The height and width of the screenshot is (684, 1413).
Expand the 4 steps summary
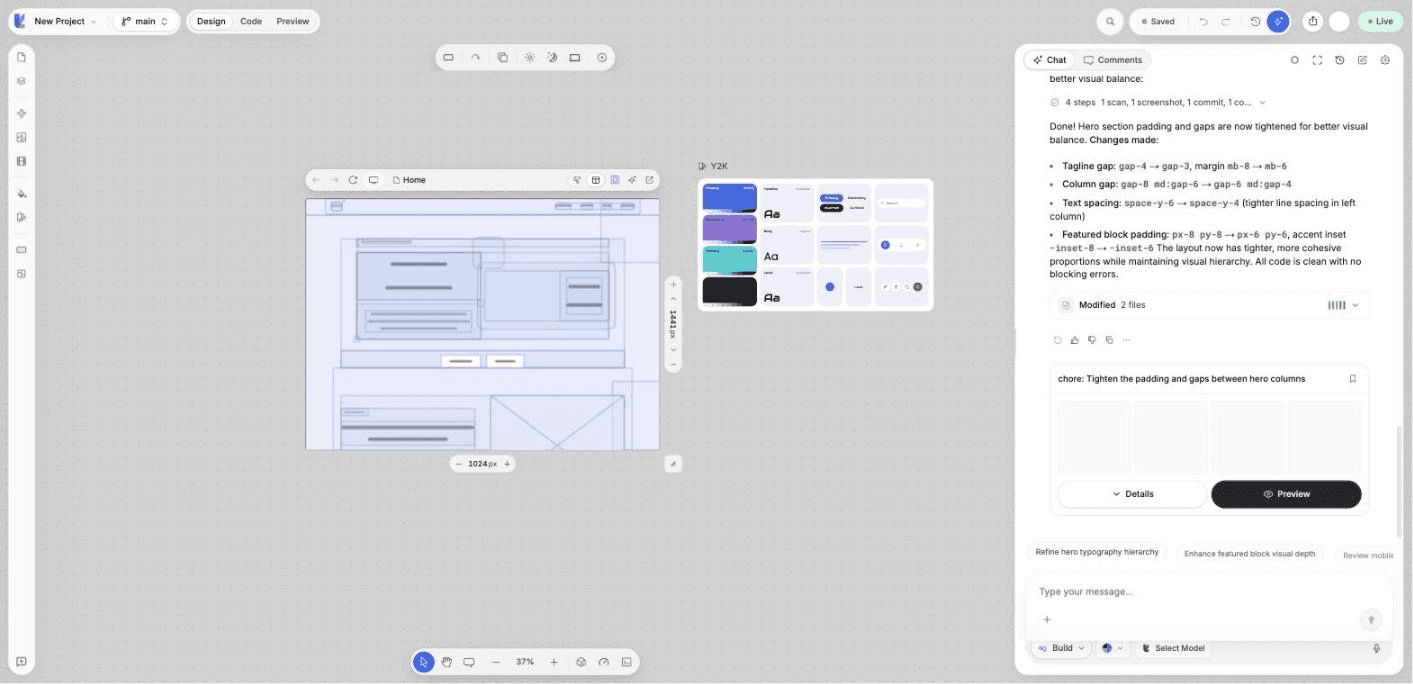(1158, 102)
